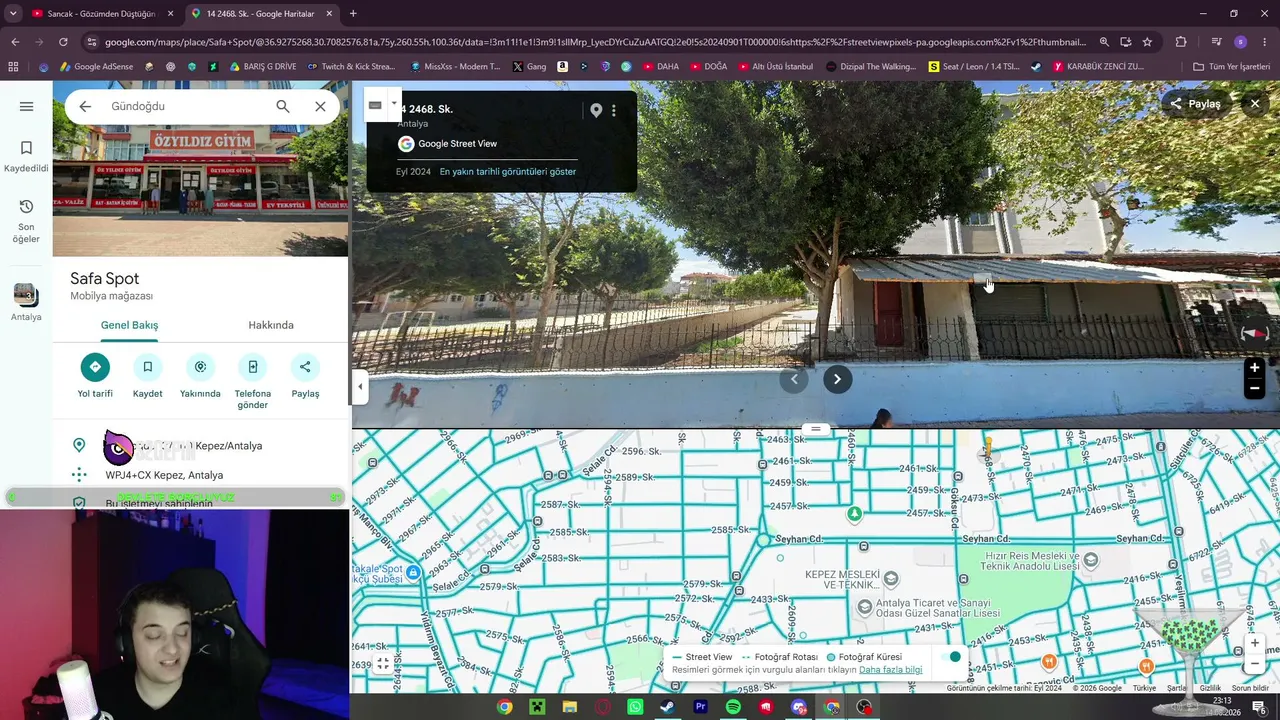Move to next Street View image
This screenshot has height=720, width=1280.
tap(837, 379)
